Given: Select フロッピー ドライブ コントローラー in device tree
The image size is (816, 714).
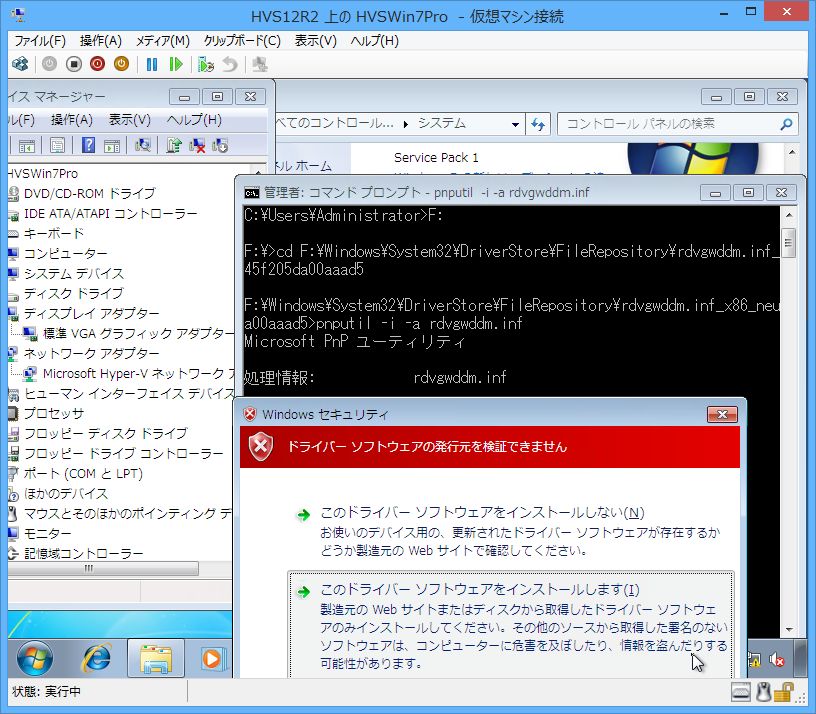Looking at the screenshot, I should 124,453.
